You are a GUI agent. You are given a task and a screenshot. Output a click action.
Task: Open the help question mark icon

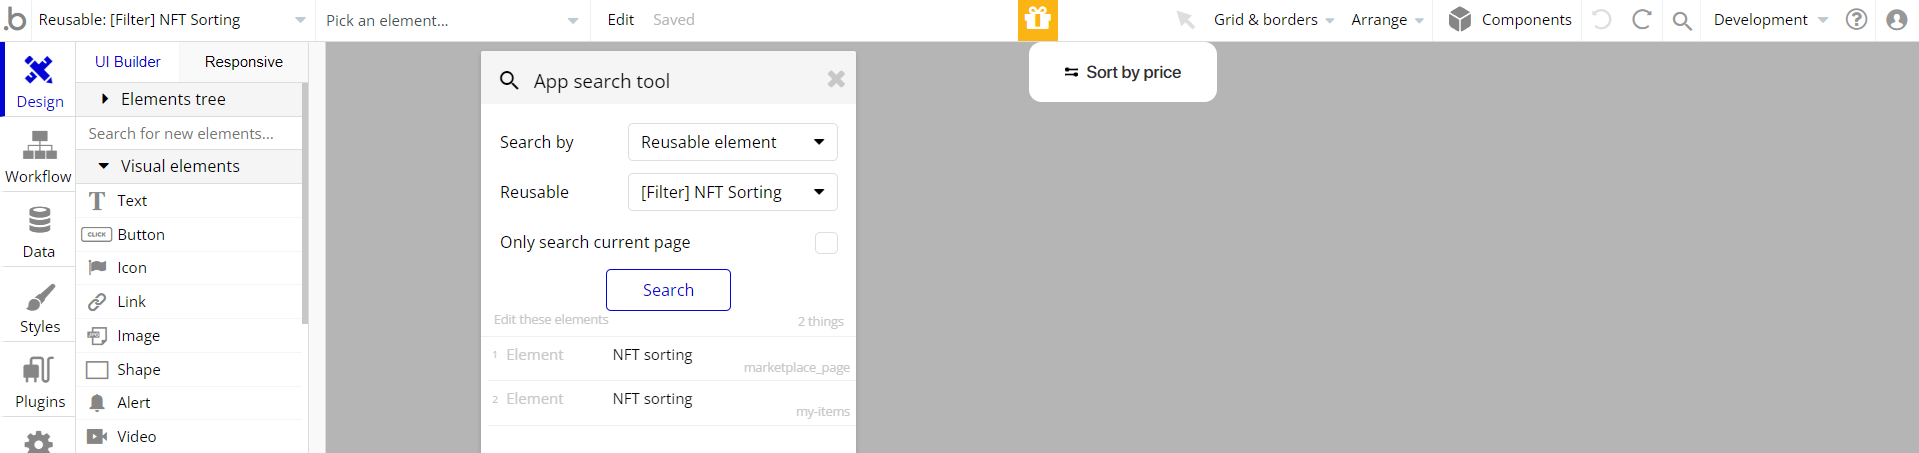1856,19
